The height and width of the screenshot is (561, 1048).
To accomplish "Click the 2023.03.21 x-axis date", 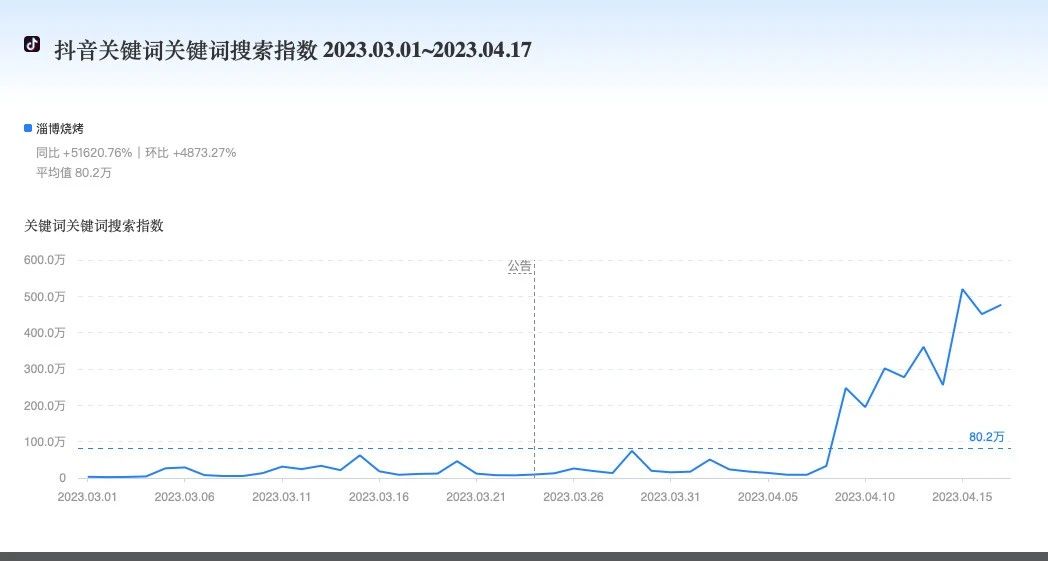I will click(x=476, y=497).
